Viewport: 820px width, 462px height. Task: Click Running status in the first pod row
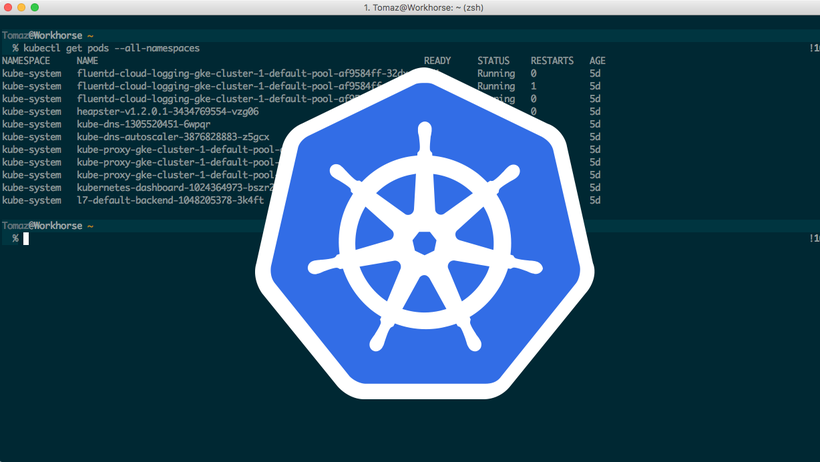click(496, 73)
